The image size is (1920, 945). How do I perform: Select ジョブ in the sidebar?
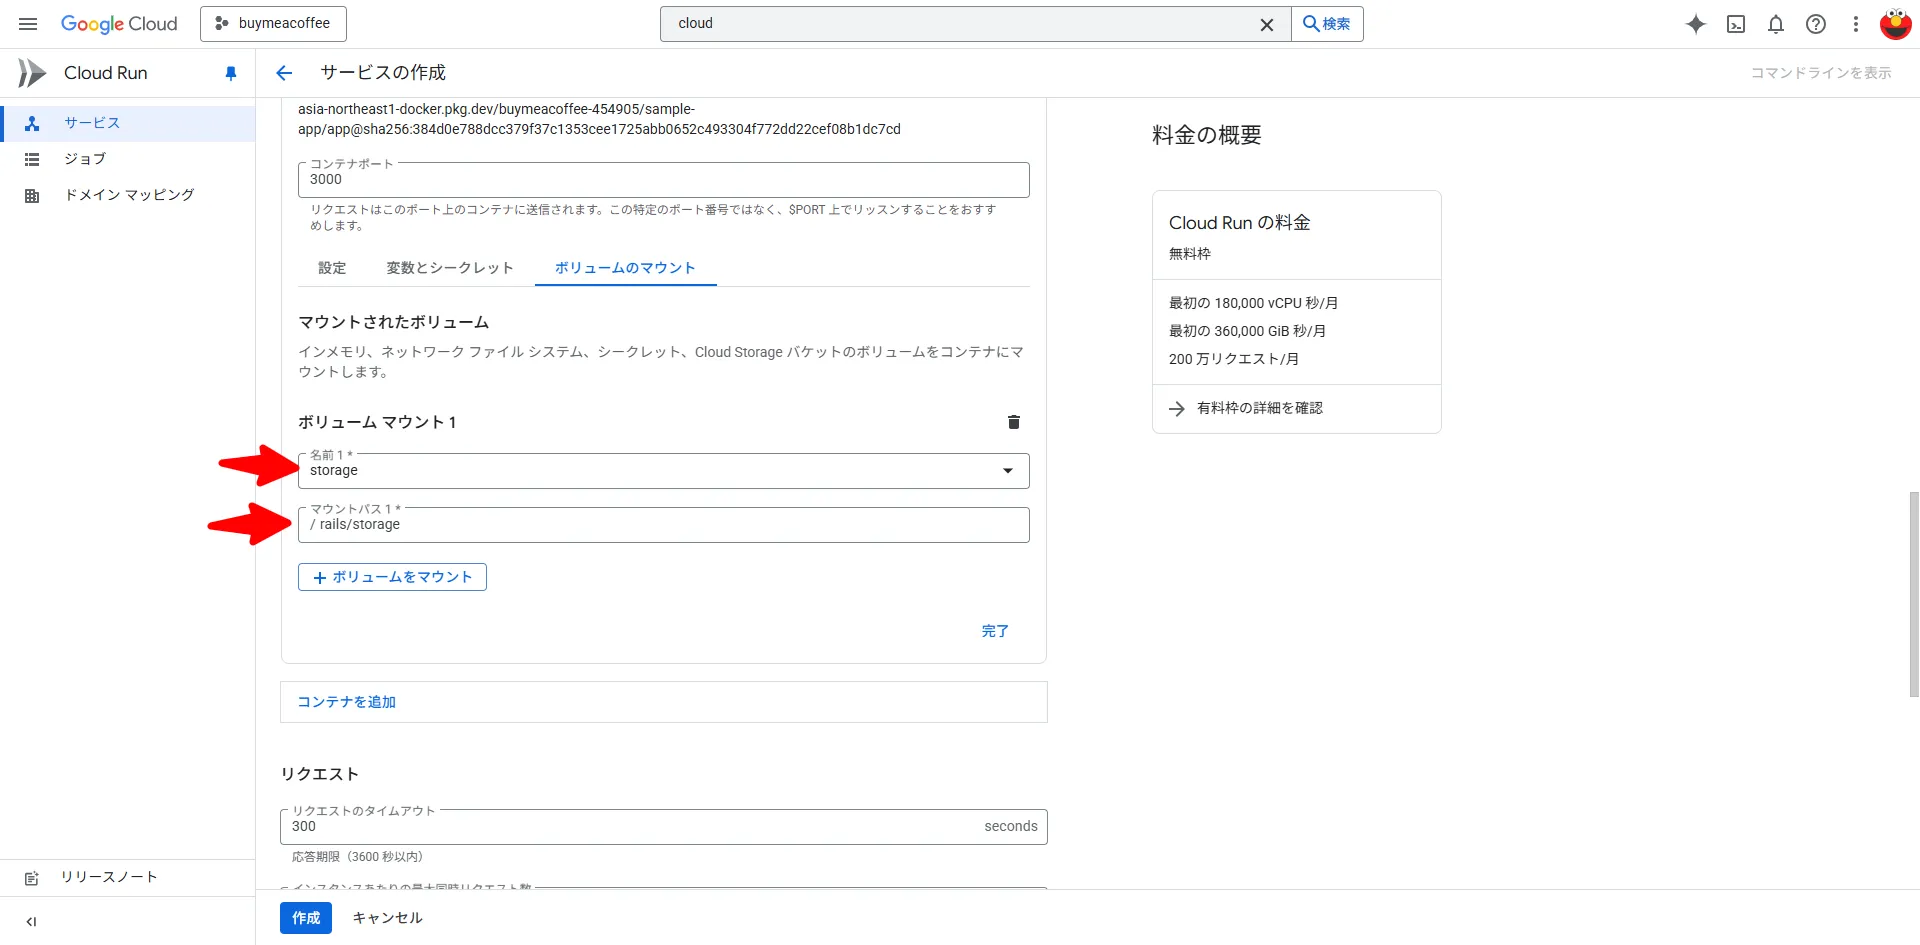[x=85, y=159]
